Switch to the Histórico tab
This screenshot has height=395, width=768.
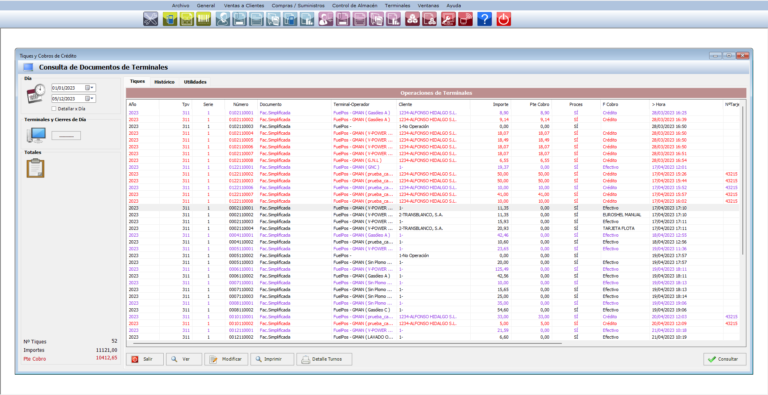pos(164,82)
